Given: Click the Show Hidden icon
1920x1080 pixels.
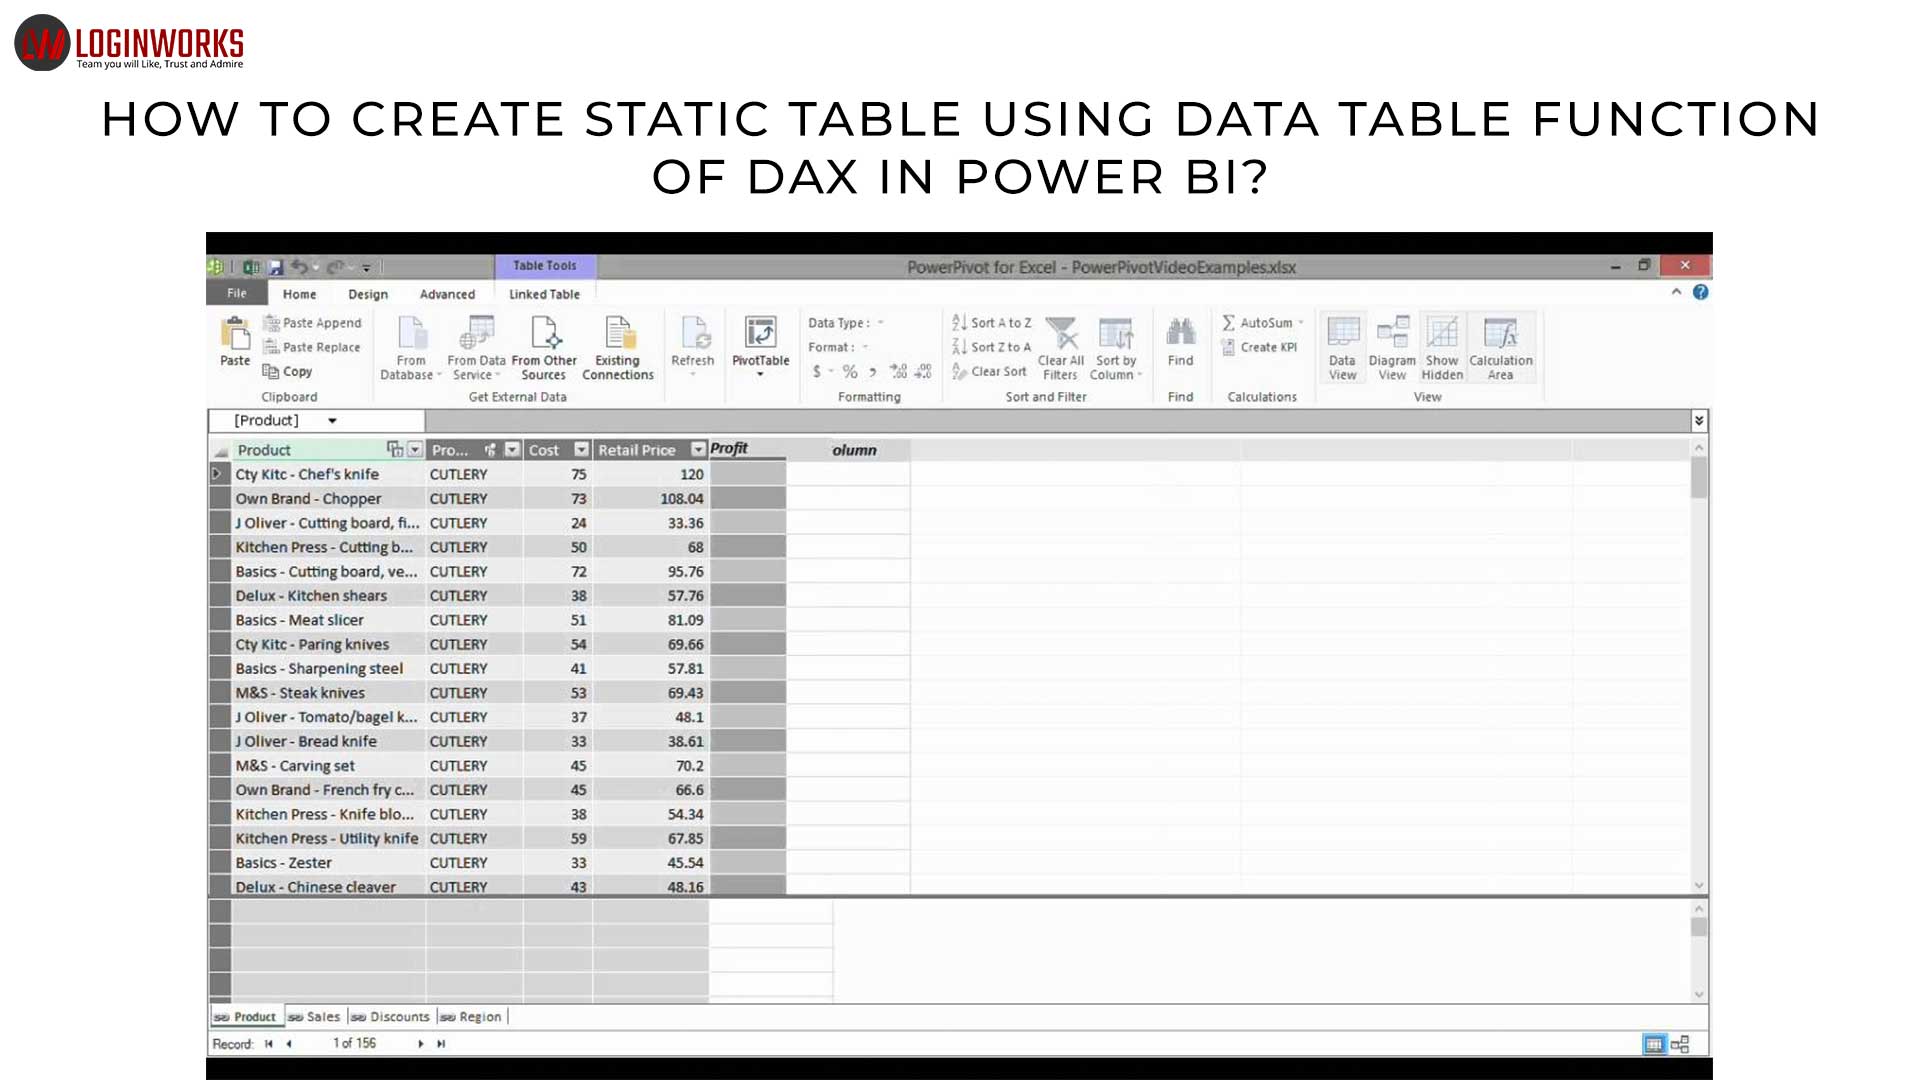Looking at the screenshot, I should click(x=1442, y=345).
